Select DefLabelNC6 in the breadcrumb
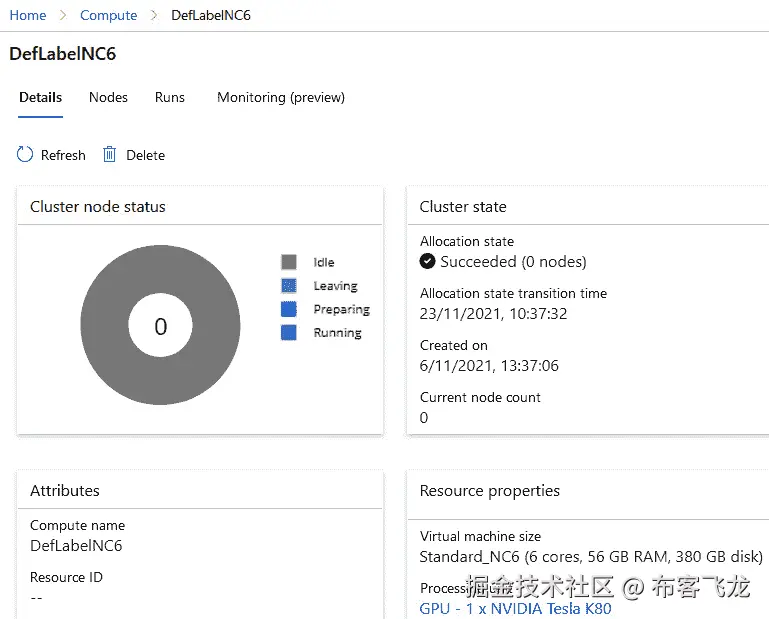The image size is (769, 619). [x=211, y=15]
